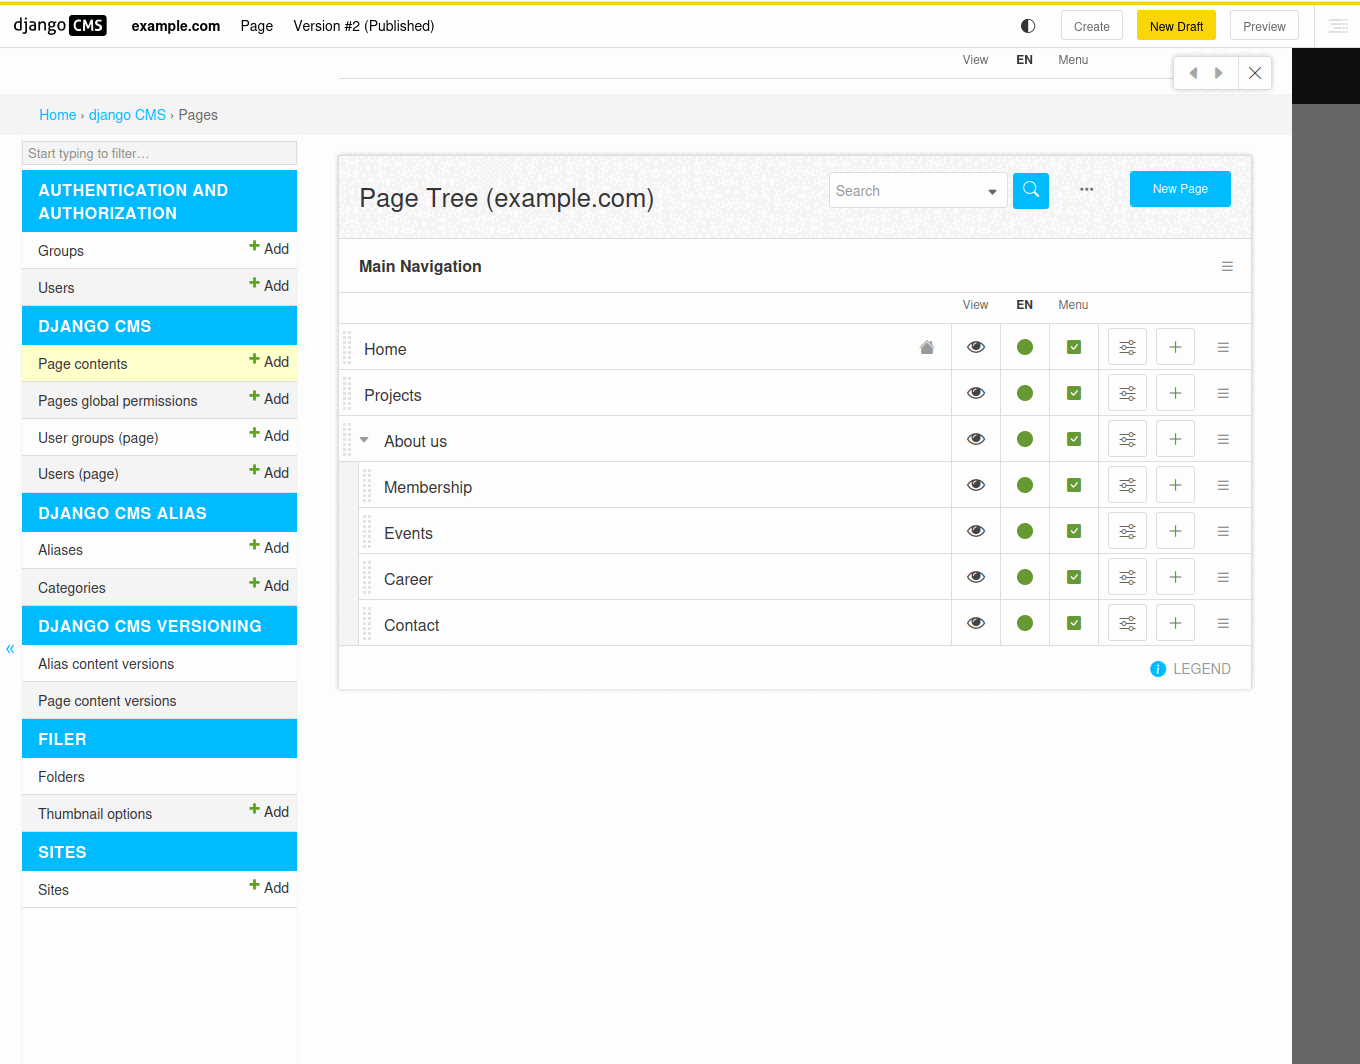Add a child page under Career with plus
The width and height of the screenshot is (1360, 1064).
pos(1175,577)
